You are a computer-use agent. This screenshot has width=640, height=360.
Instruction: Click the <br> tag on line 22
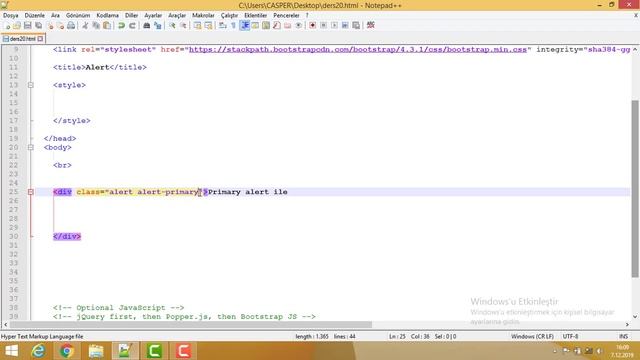pyautogui.click(x=62, y=165)
